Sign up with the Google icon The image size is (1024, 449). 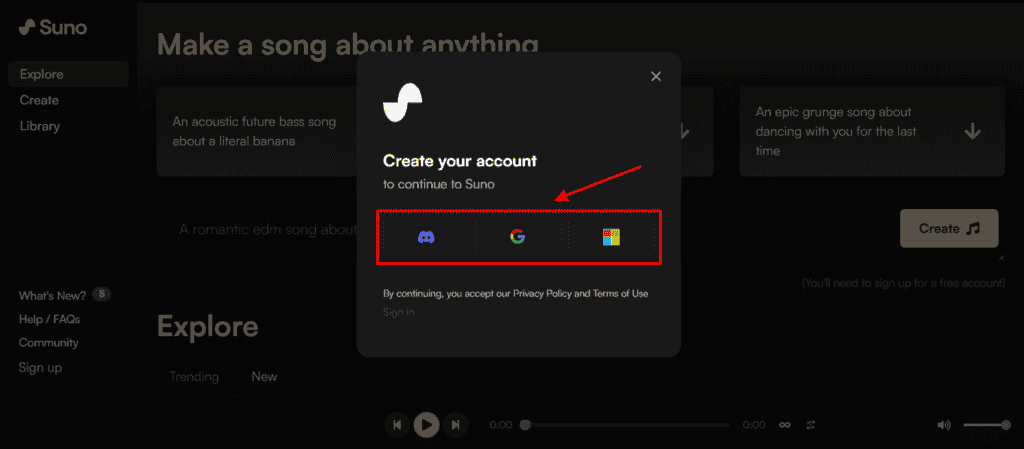point(518,237)
